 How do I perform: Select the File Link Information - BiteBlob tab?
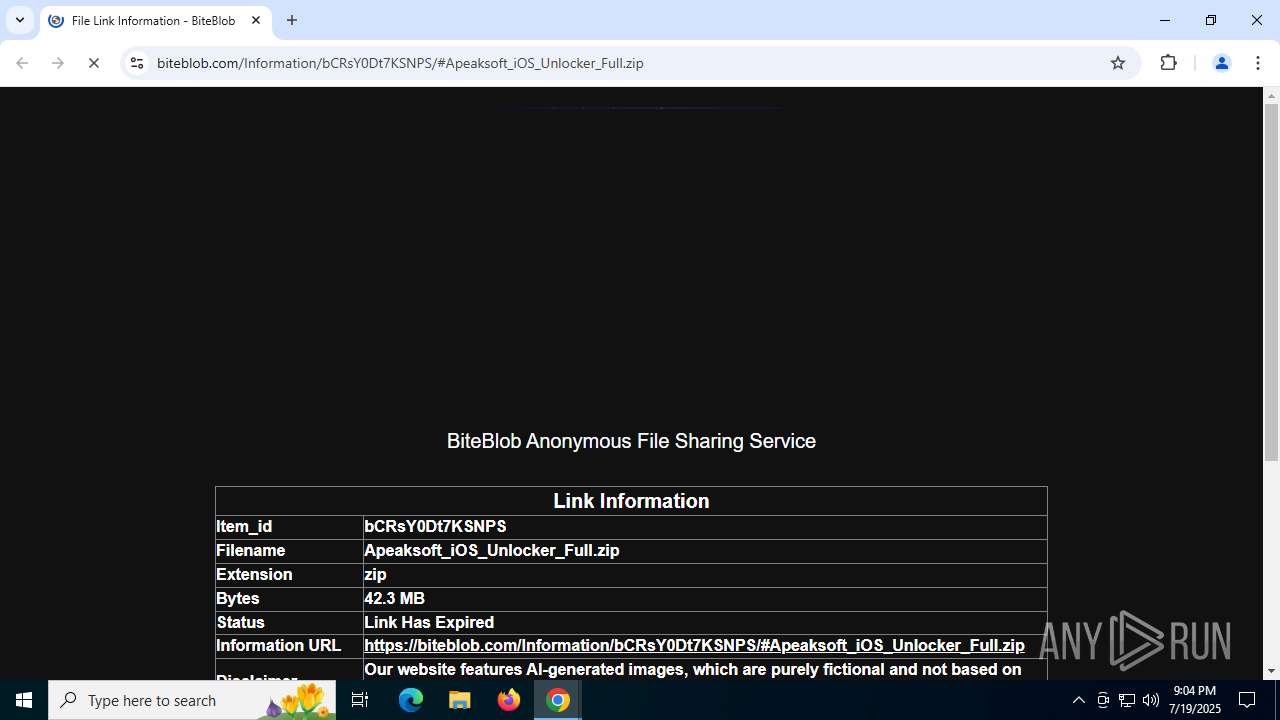pos(155,21)
